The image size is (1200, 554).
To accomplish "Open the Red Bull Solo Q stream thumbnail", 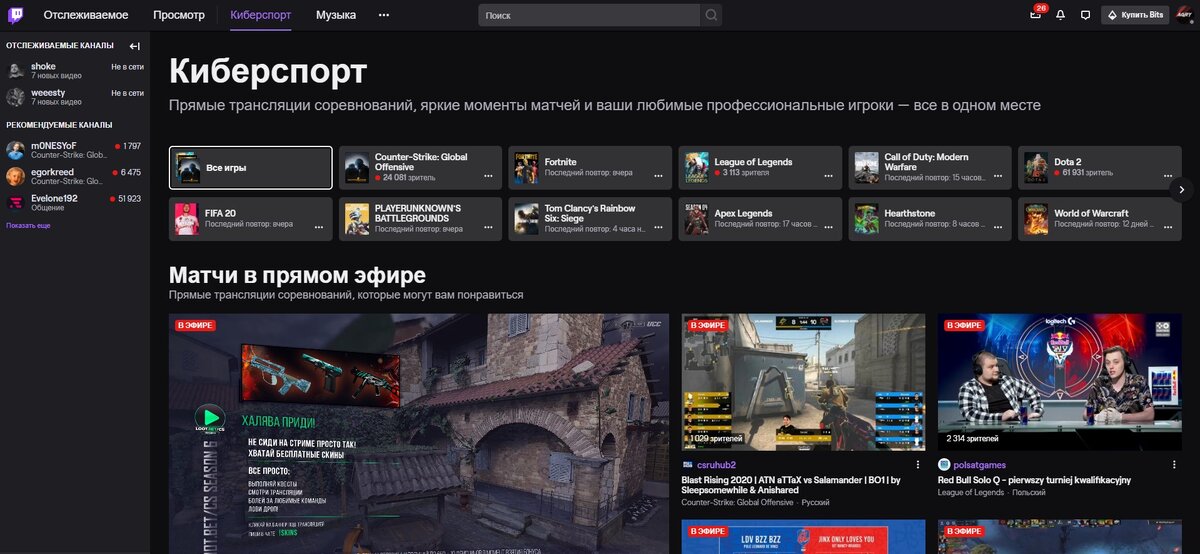I will tap(1059, 383).
